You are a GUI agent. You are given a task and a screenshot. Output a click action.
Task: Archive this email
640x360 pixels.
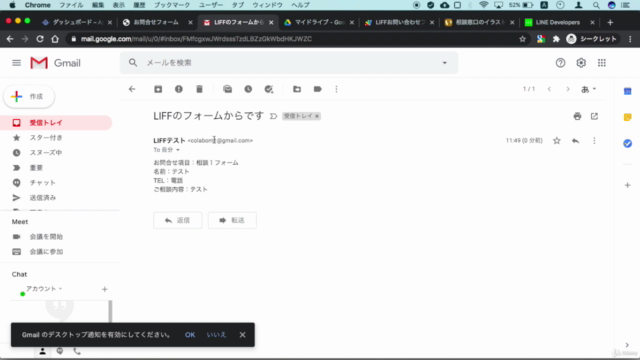(x=158, y=89)
